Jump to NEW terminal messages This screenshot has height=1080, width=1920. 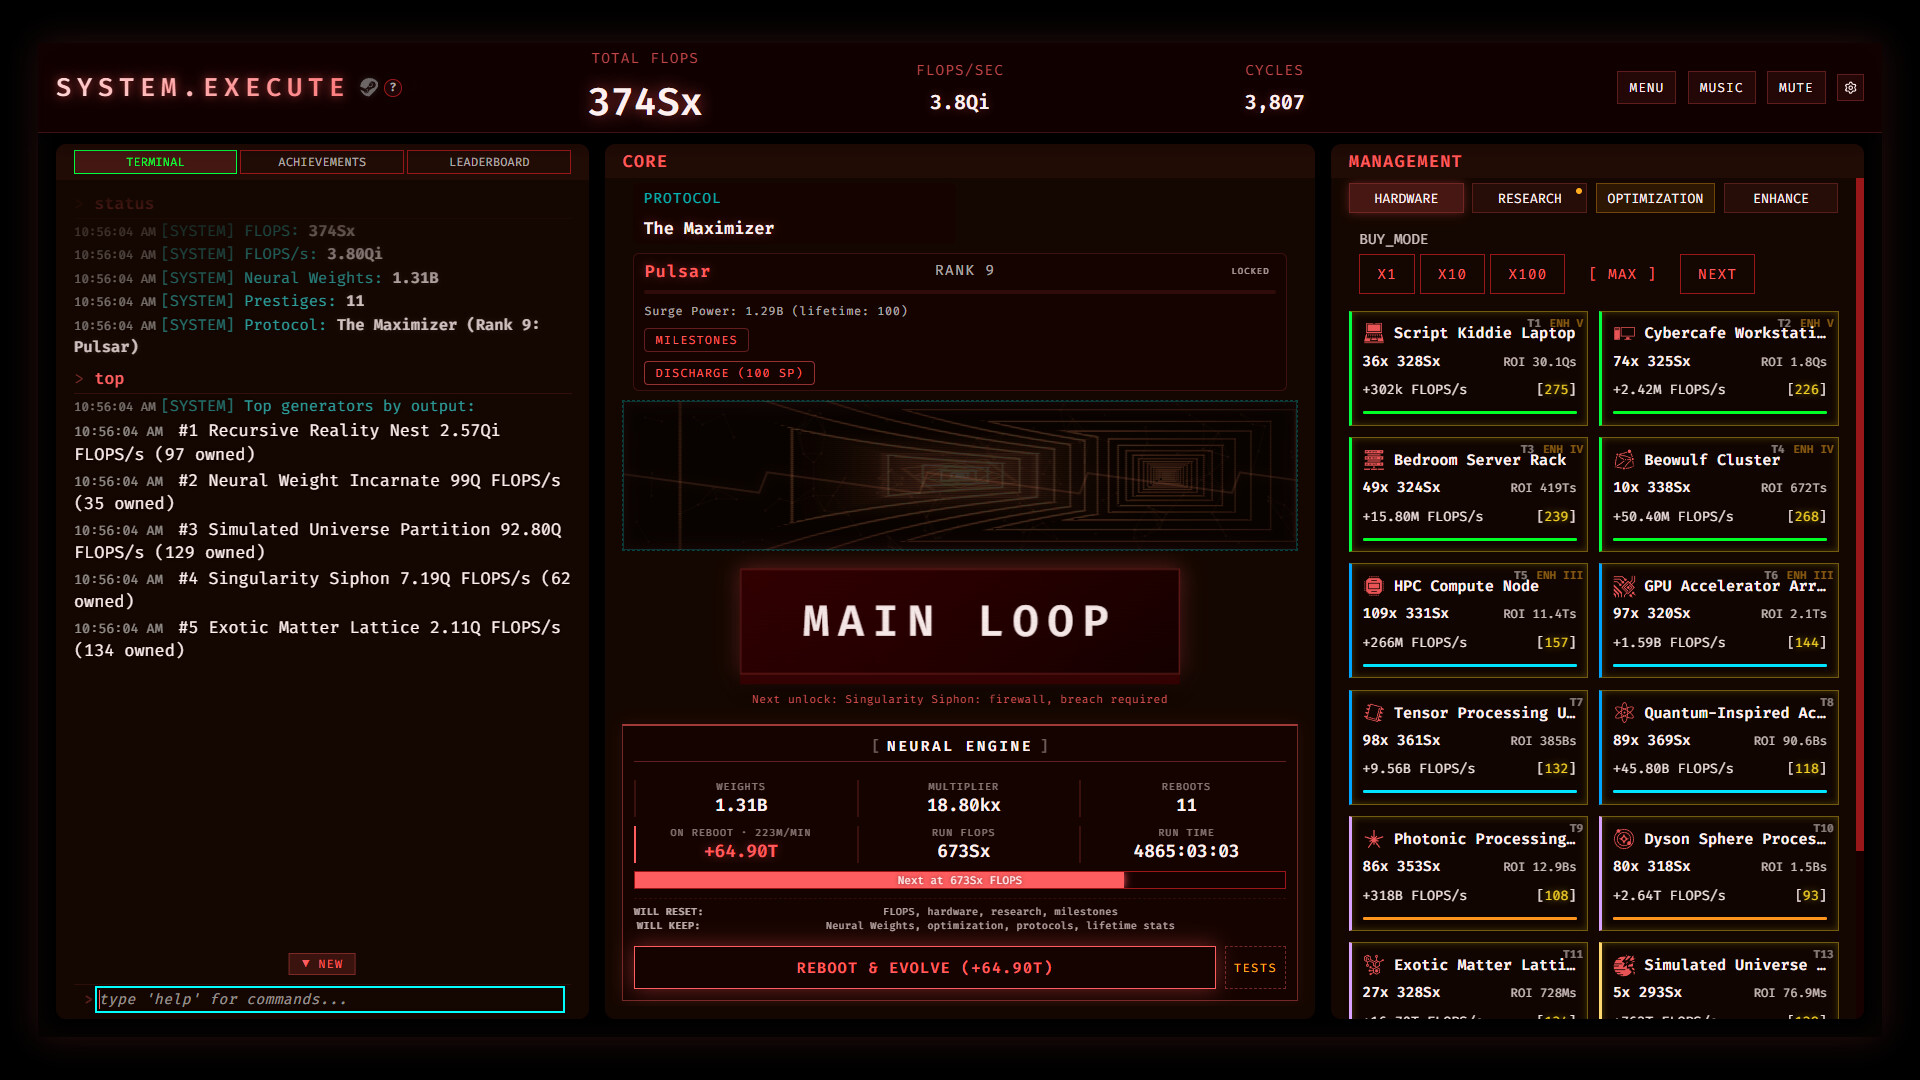(322, 964)
